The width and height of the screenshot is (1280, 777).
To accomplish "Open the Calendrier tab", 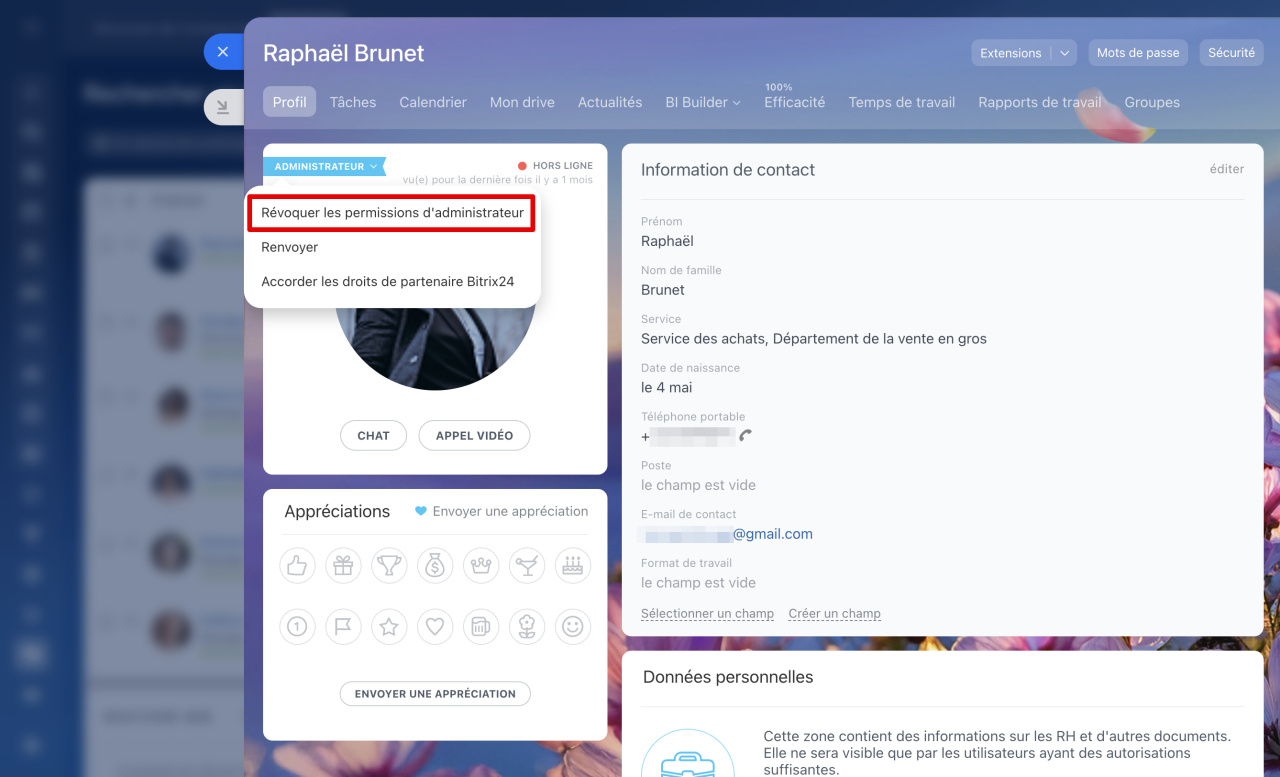I will pyautogui.click(x=433, y=102).
